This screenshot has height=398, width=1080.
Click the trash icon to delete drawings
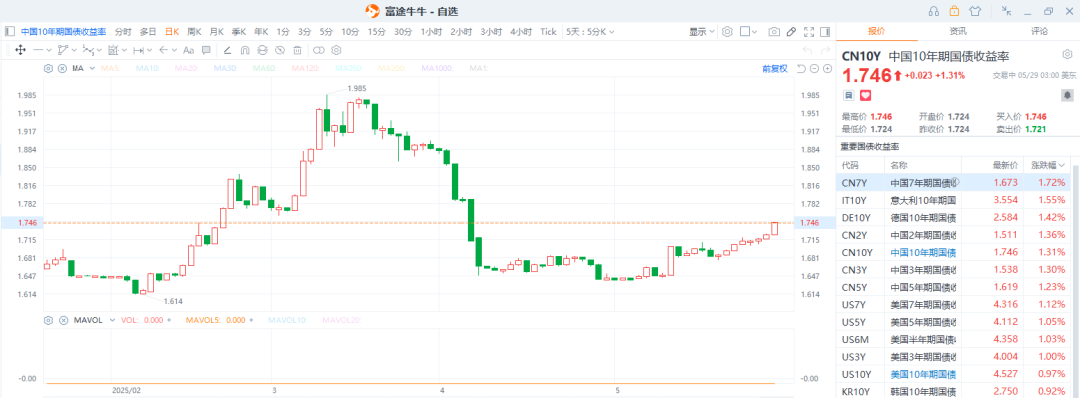297,50
